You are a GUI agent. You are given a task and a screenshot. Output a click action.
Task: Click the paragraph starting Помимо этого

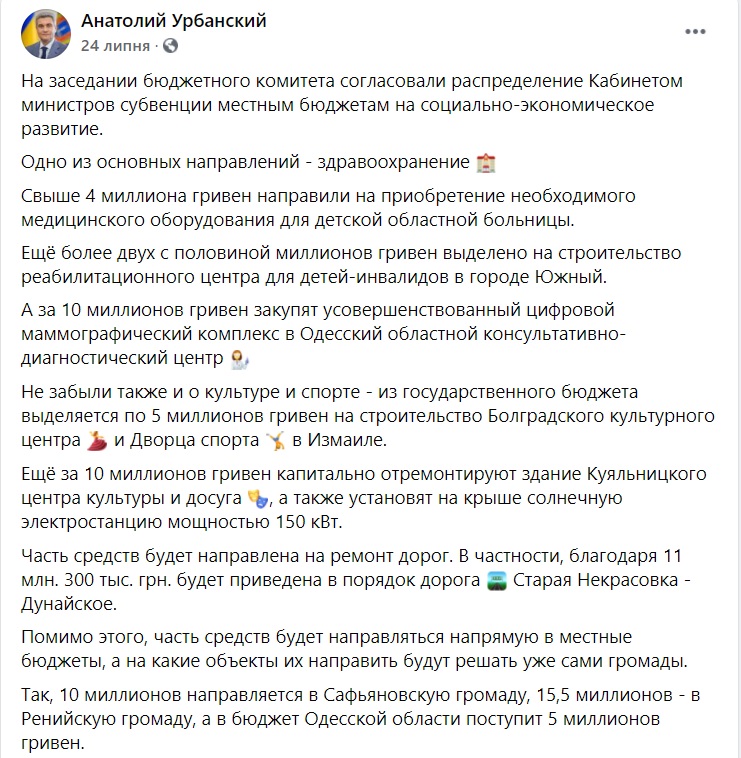(354, 649)
